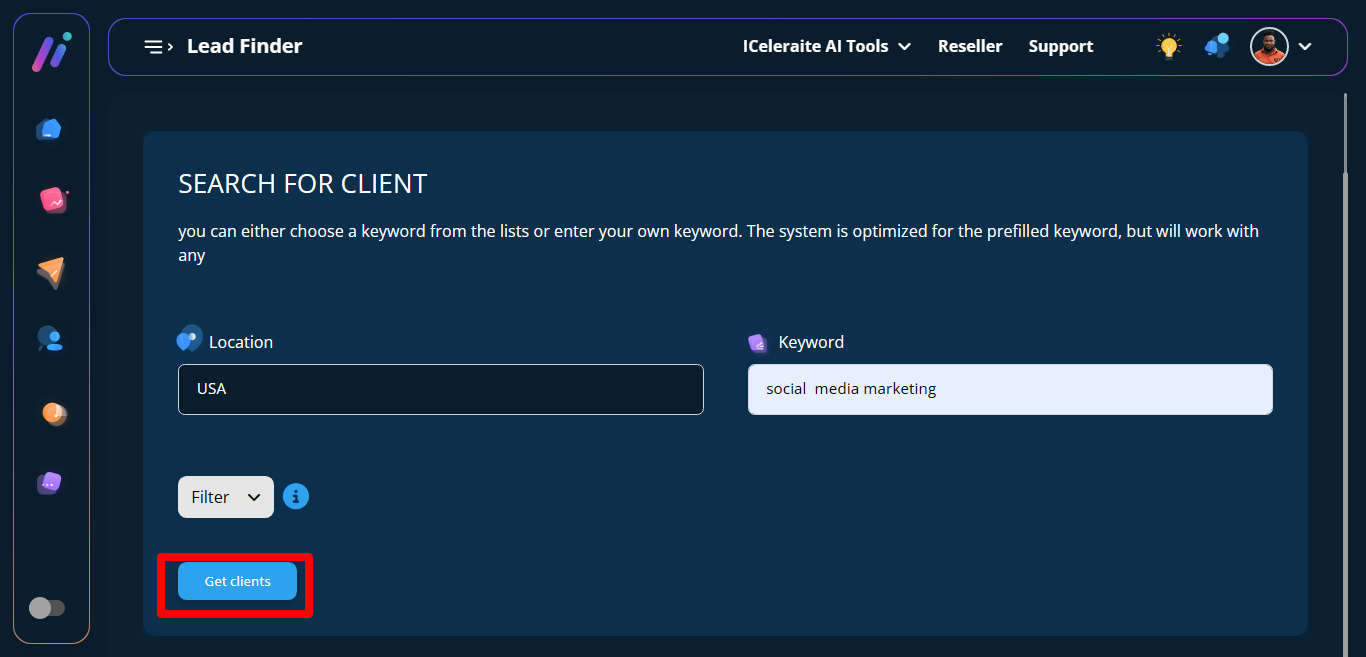1366x657 pixels.
Task: Open the pink chart sidebar icon
Action: tap(52, 200)
